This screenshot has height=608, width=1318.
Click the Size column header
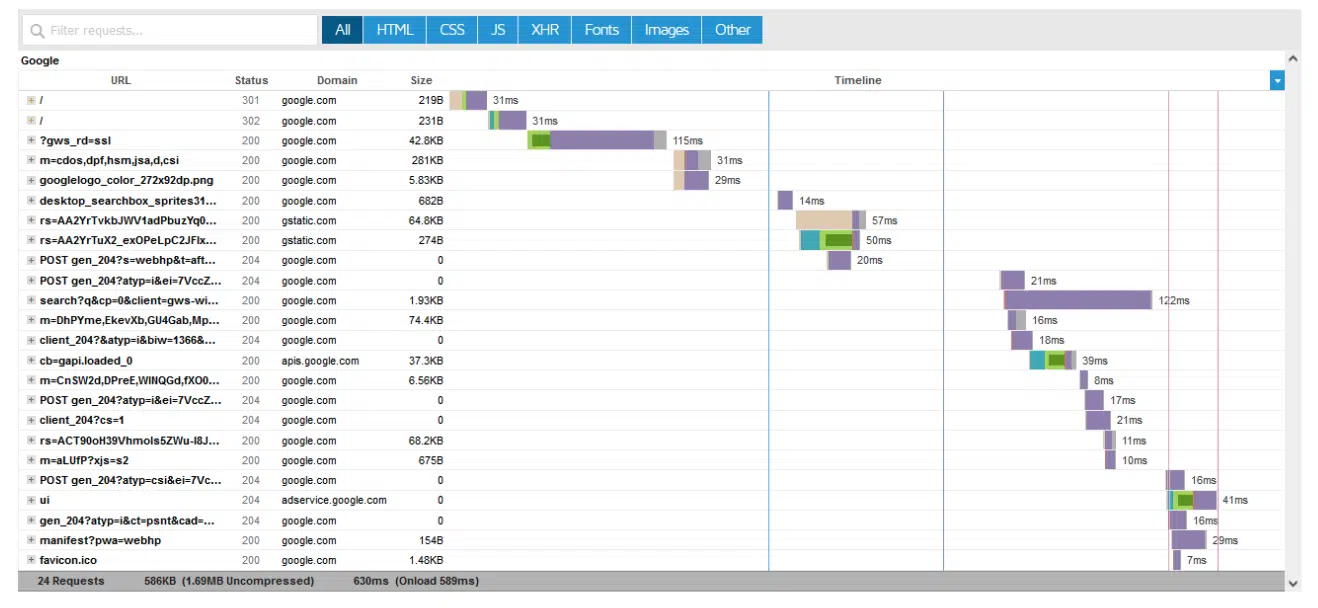pos(421,80)
